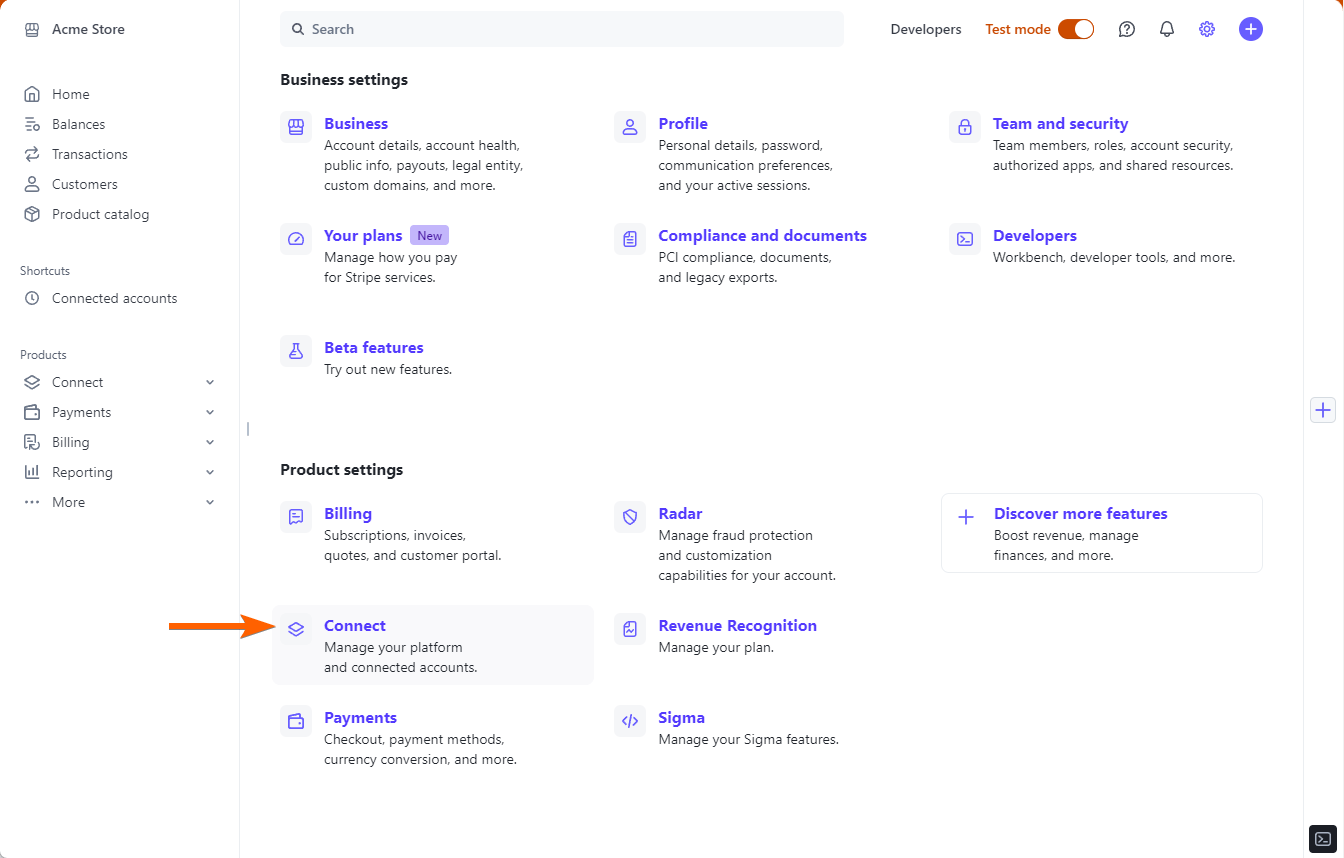Open the Compliance and documents link
Image resolution: width=1344 pixels, height=858 pixels.
click(x=762, y=236)
